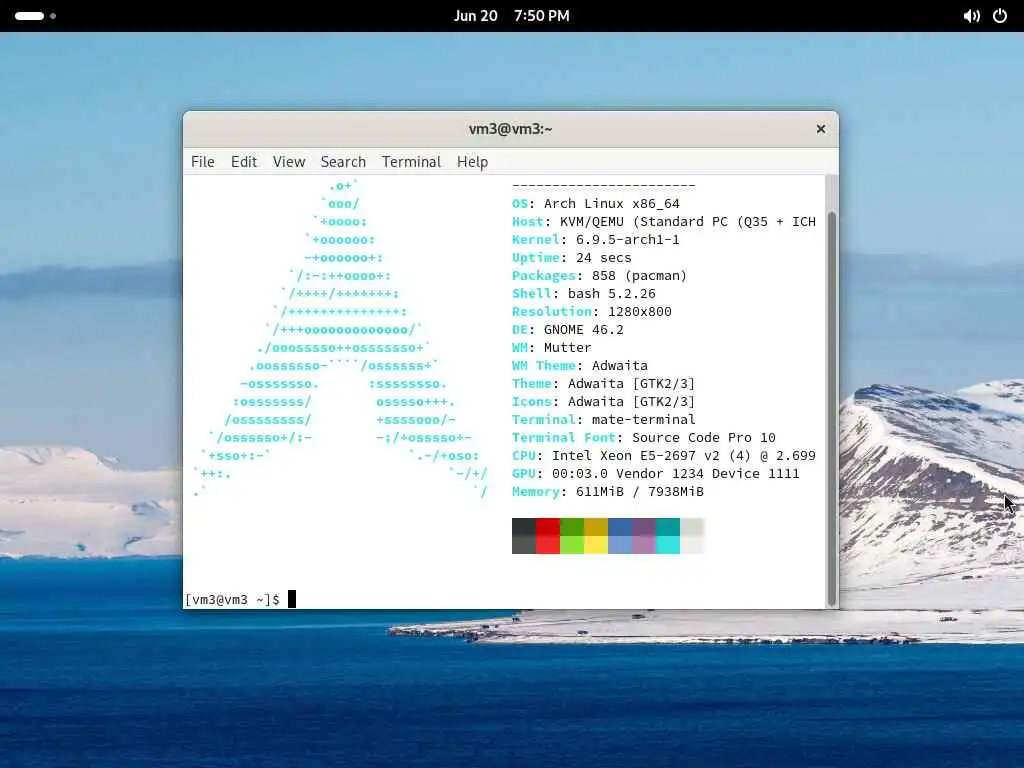Open the clock showing Jun 20 7:50 PM
1024x768 pixels.
511,16
